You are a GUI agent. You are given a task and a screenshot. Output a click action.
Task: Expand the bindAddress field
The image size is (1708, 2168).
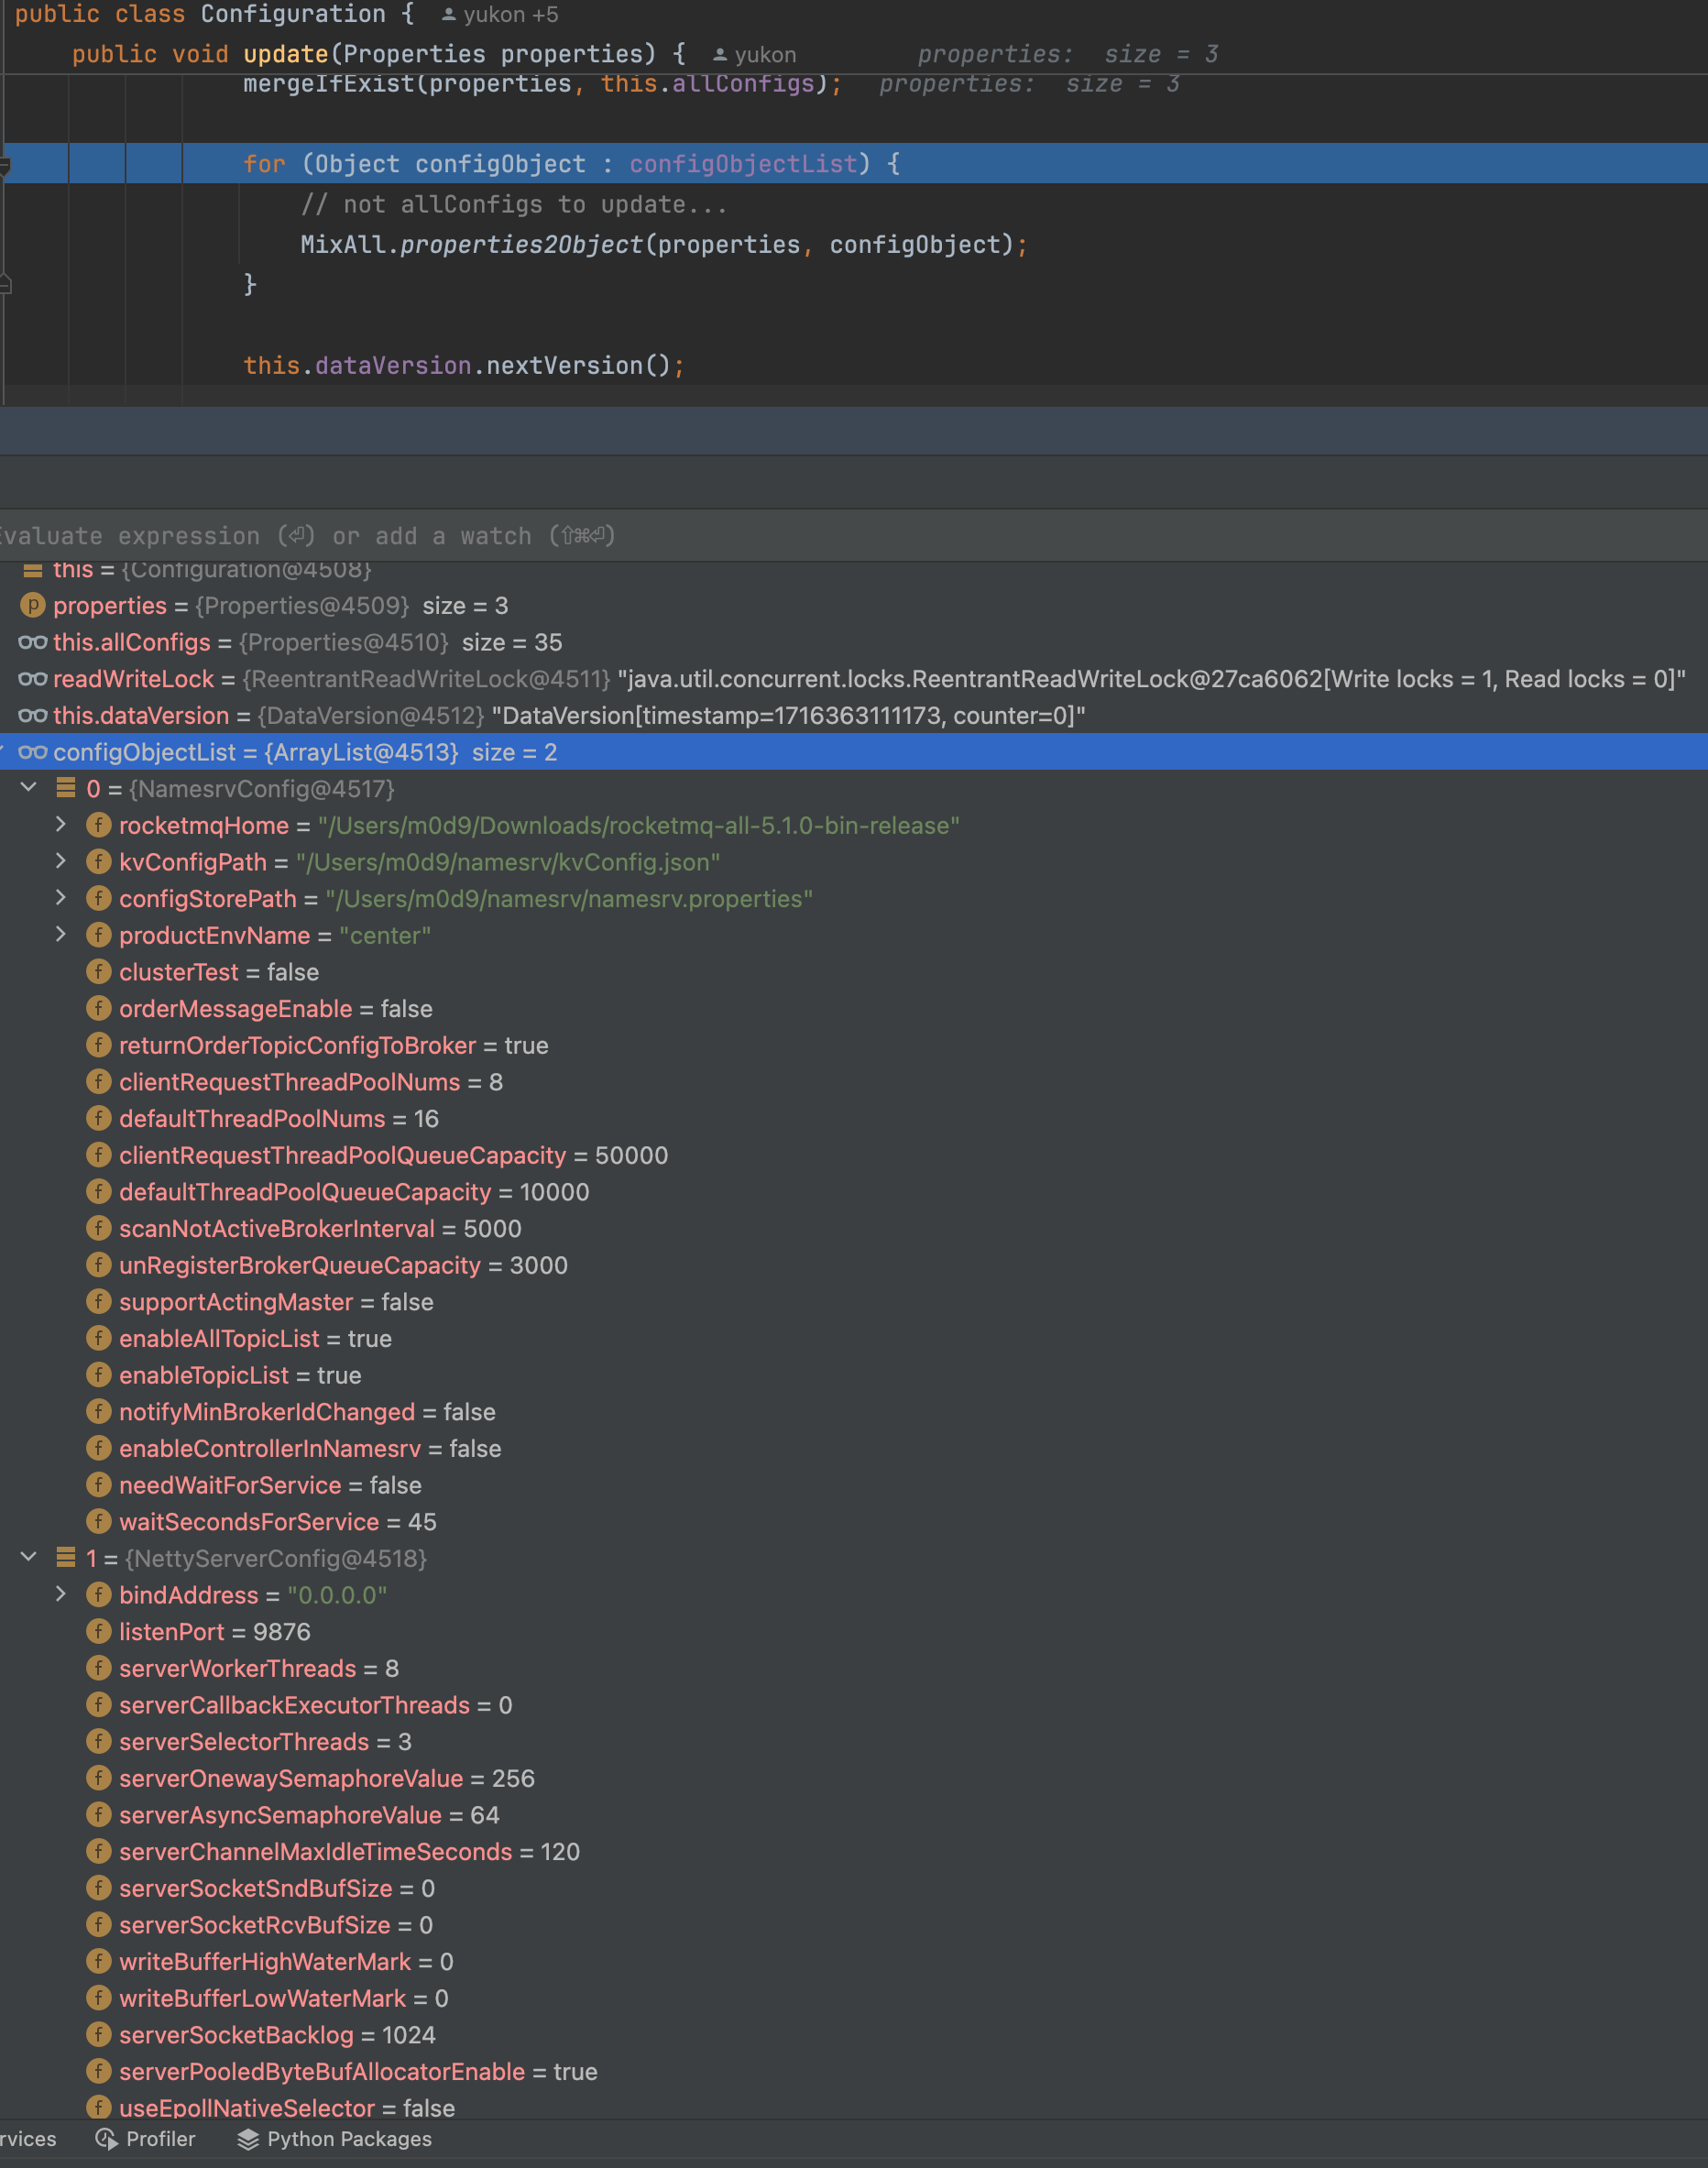(61, 1594)
